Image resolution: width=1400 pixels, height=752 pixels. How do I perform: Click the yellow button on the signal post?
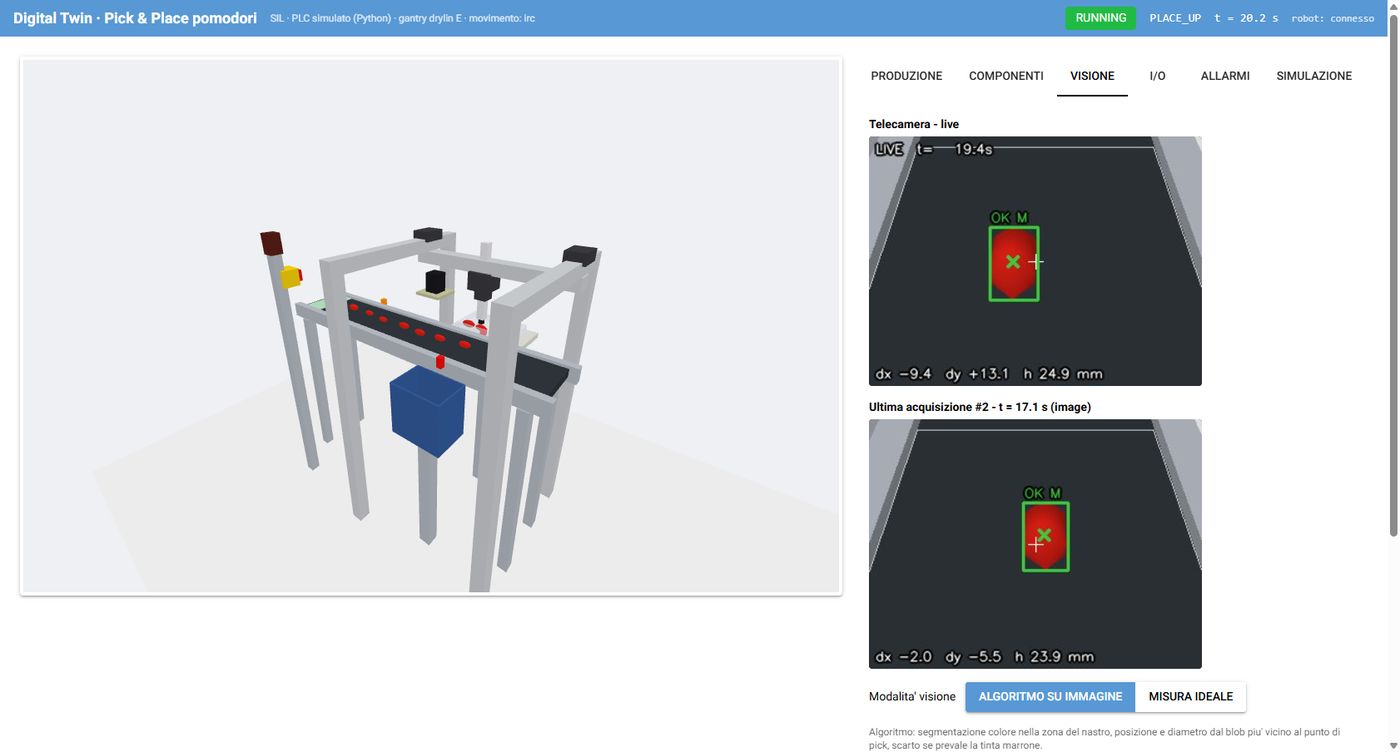pyautogui.click(x=291, y=277)
